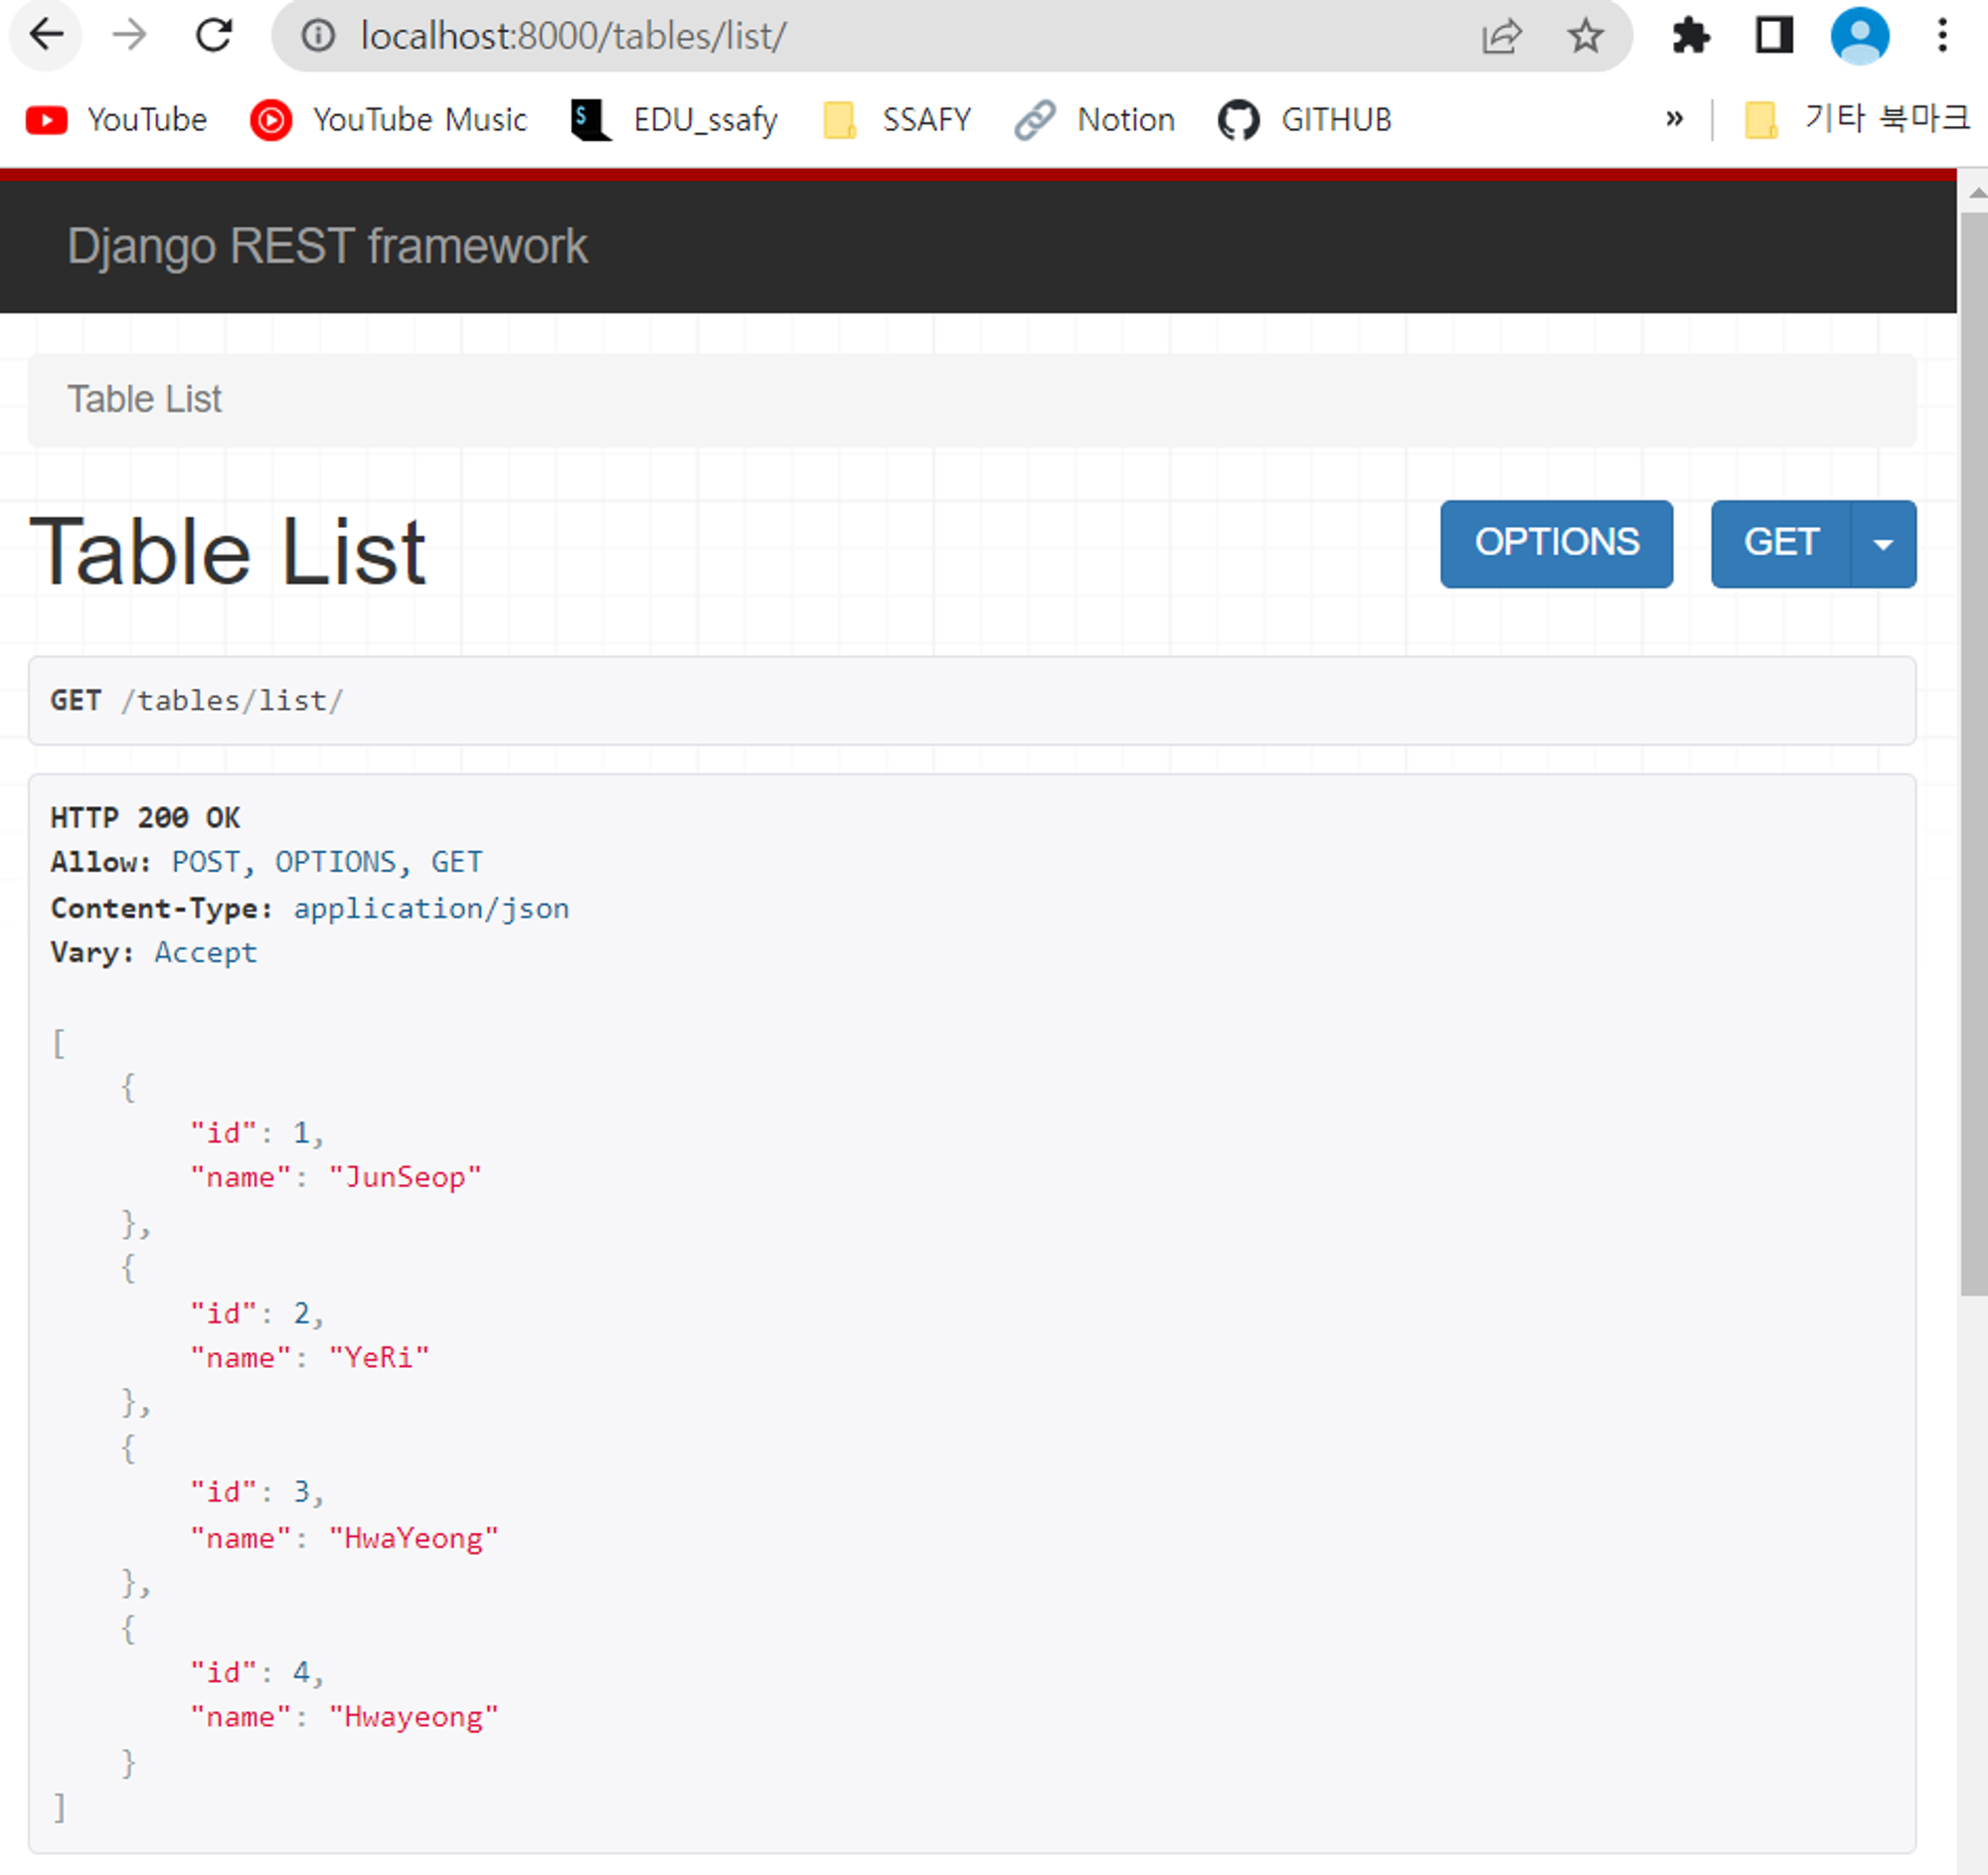Image resolution: width=1988 pixels, height=1875 pixels.
Task: Toggle the browser side panel
Action: (x=1774, y=36)
